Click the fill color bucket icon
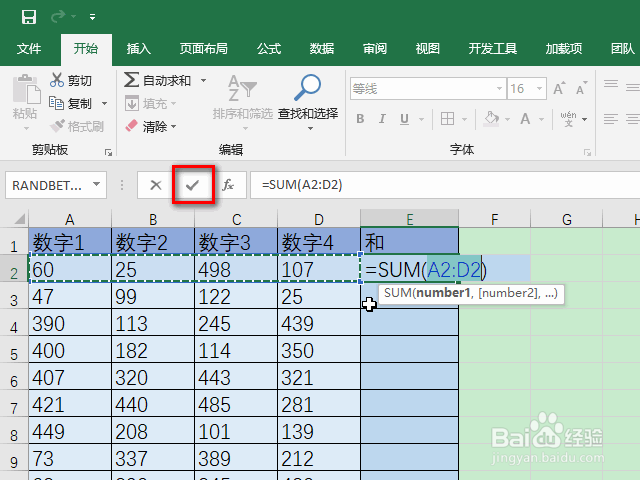 (x=491, y=119)
